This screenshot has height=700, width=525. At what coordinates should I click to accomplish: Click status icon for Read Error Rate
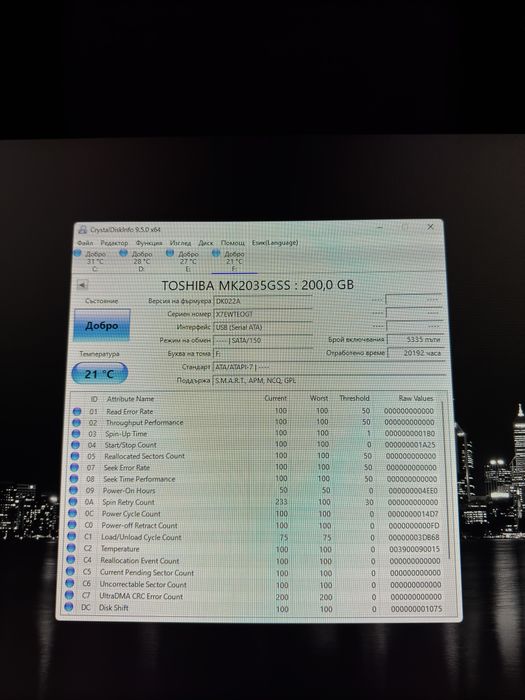click(77, 411)
